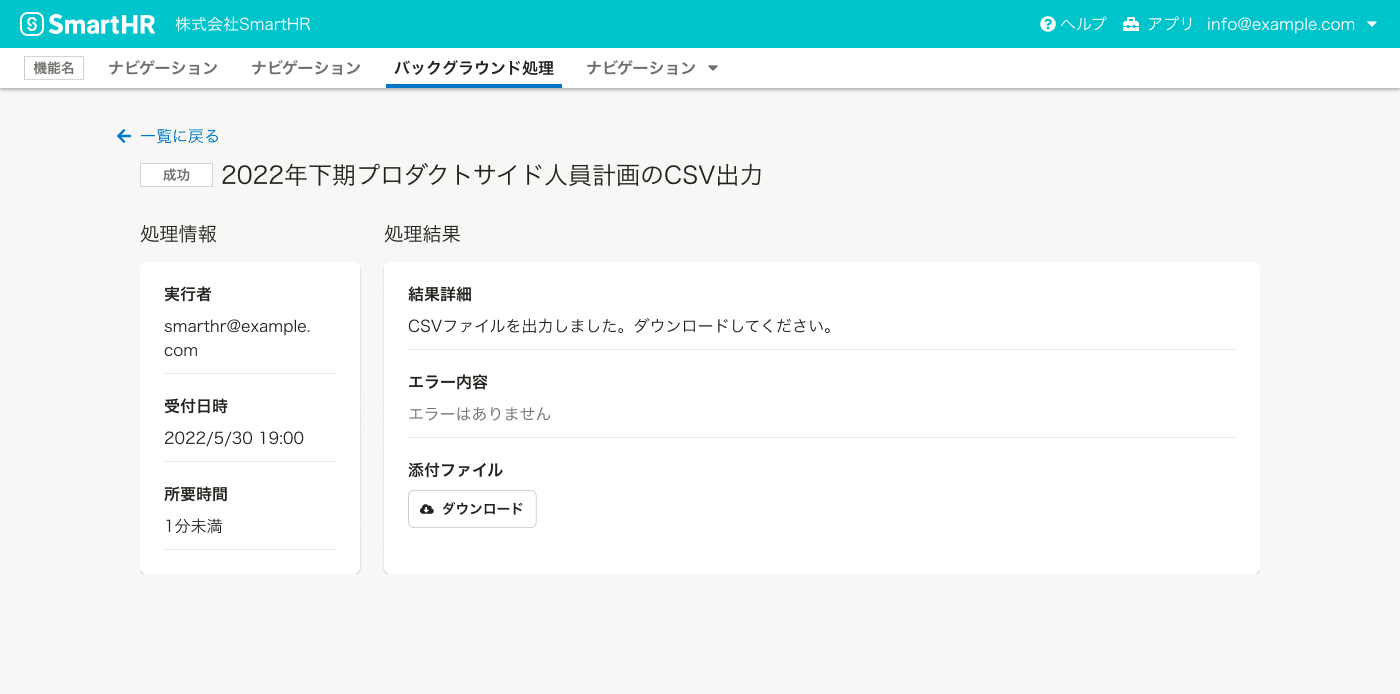1400x694 pixels.
Task: Click the question mark help icon
Action: click(1048, 24)
